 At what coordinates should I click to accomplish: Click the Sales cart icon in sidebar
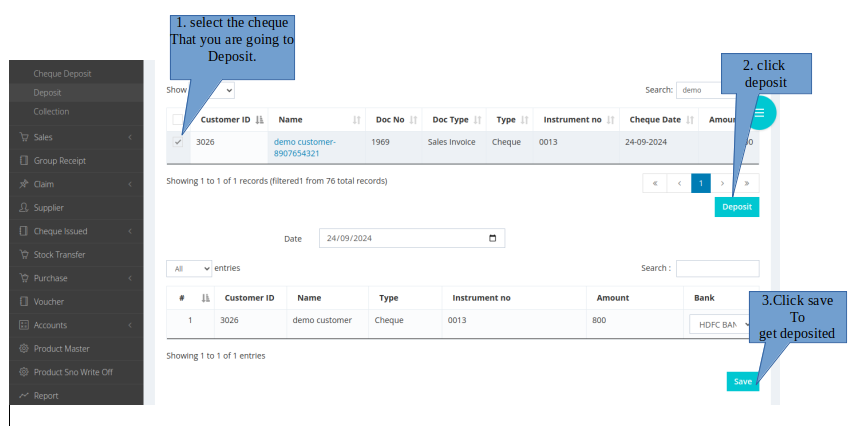click(24, 137)
